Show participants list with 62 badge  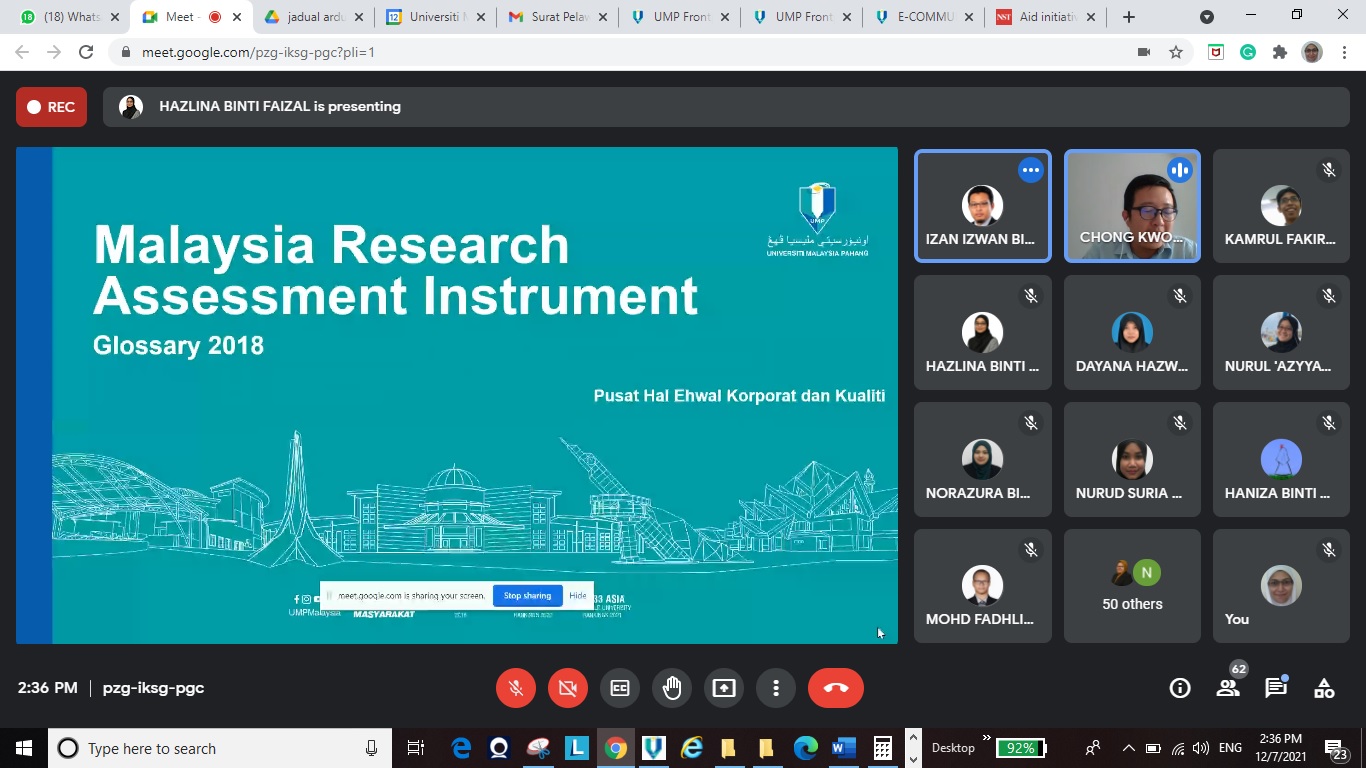point(1228,687)
